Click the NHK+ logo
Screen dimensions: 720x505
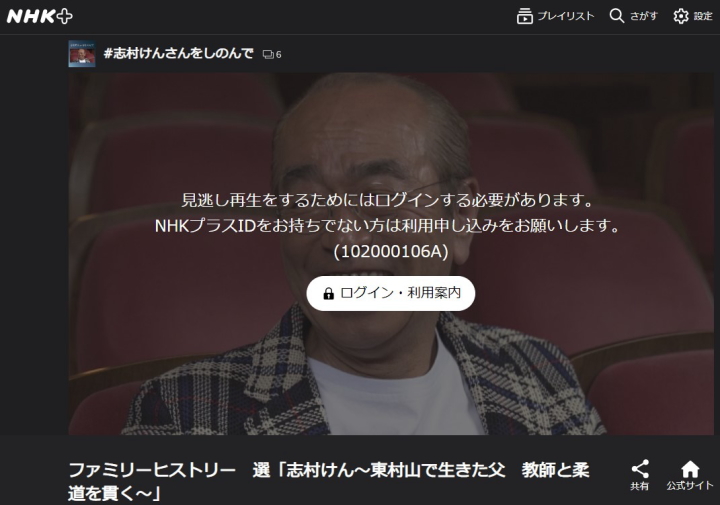pos(40,16)
